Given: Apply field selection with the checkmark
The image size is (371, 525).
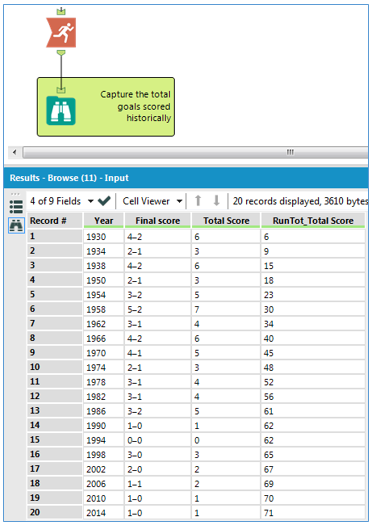Looking at the screenshot, I should click(x=104, y=201).
